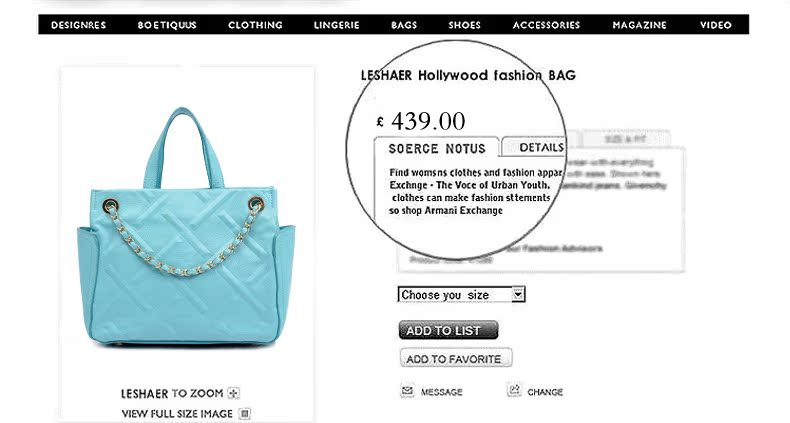The height and width of the screenshot is (423, 790).
Task: Open the size dropdown arrow
Action: 518,295
